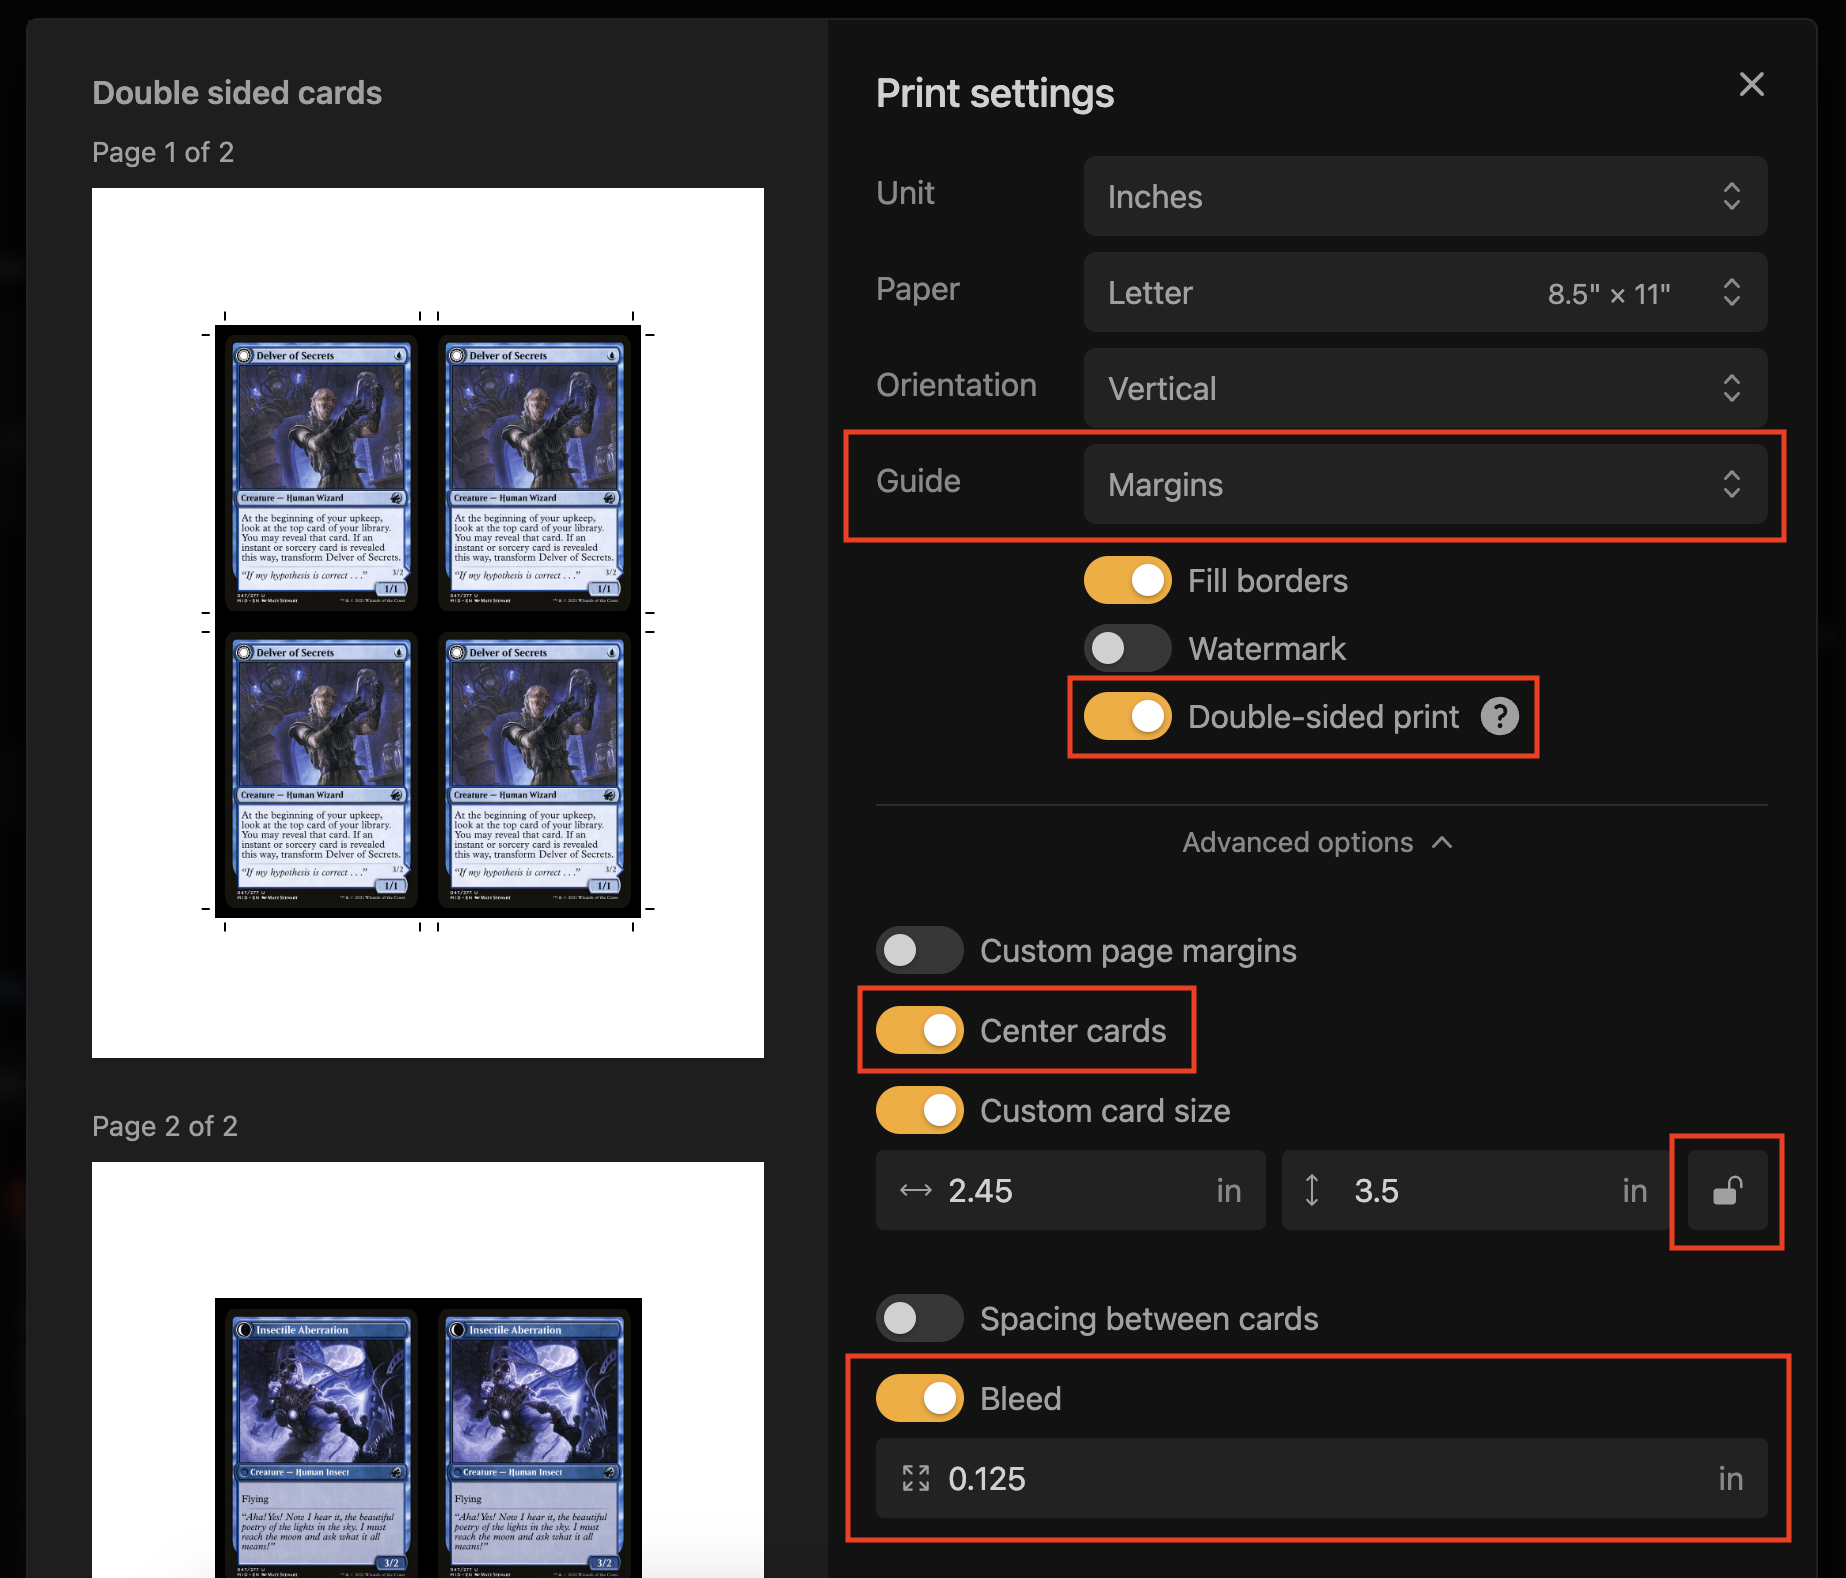Click the Unit dropdown up-down chevrons
Viewport: 1846px width, 1578px height.
point(1732,196)
